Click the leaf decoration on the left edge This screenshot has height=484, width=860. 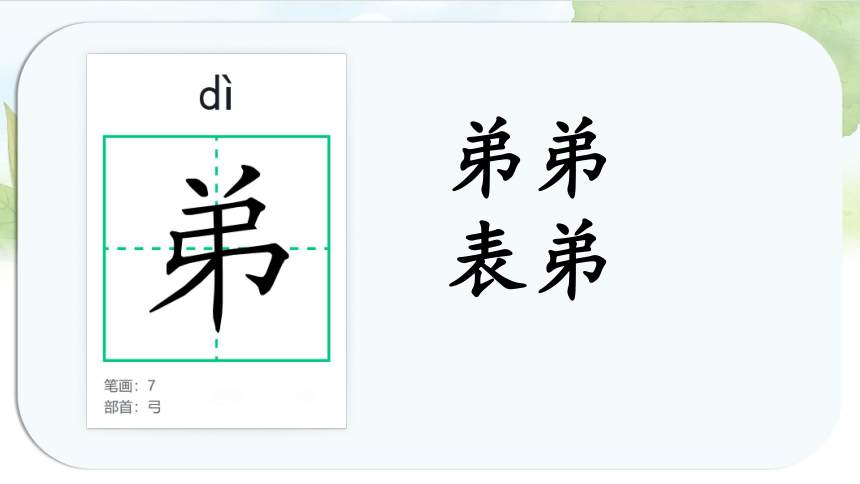point(8,181)
